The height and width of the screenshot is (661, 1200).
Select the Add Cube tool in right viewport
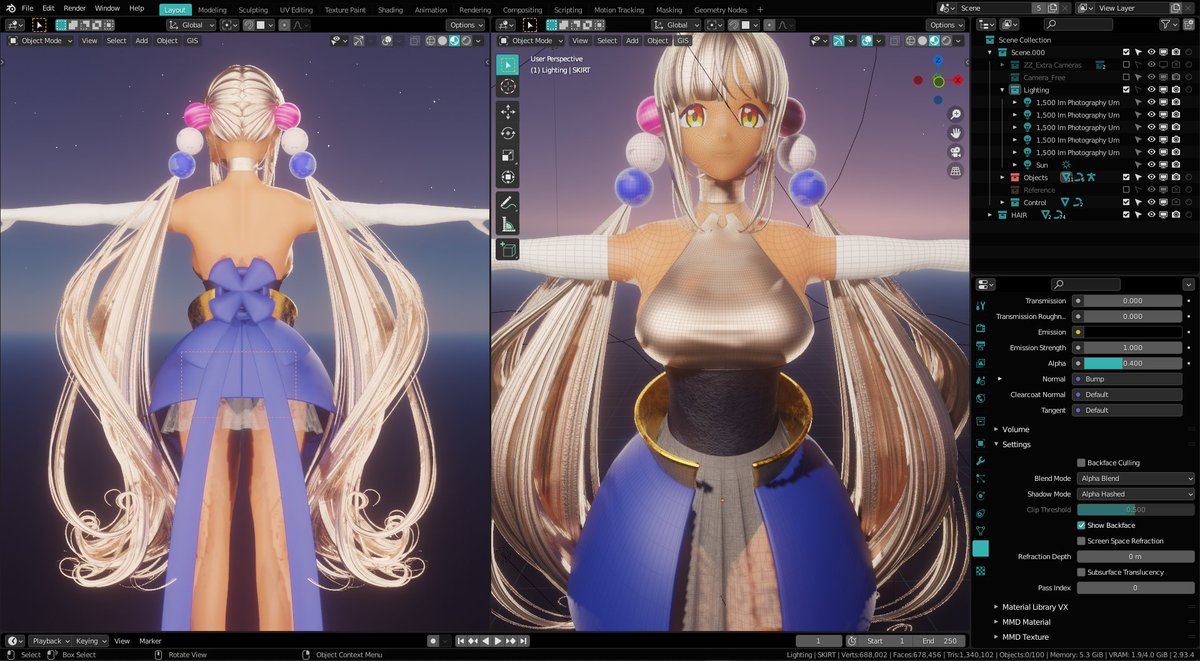(507, 249)
